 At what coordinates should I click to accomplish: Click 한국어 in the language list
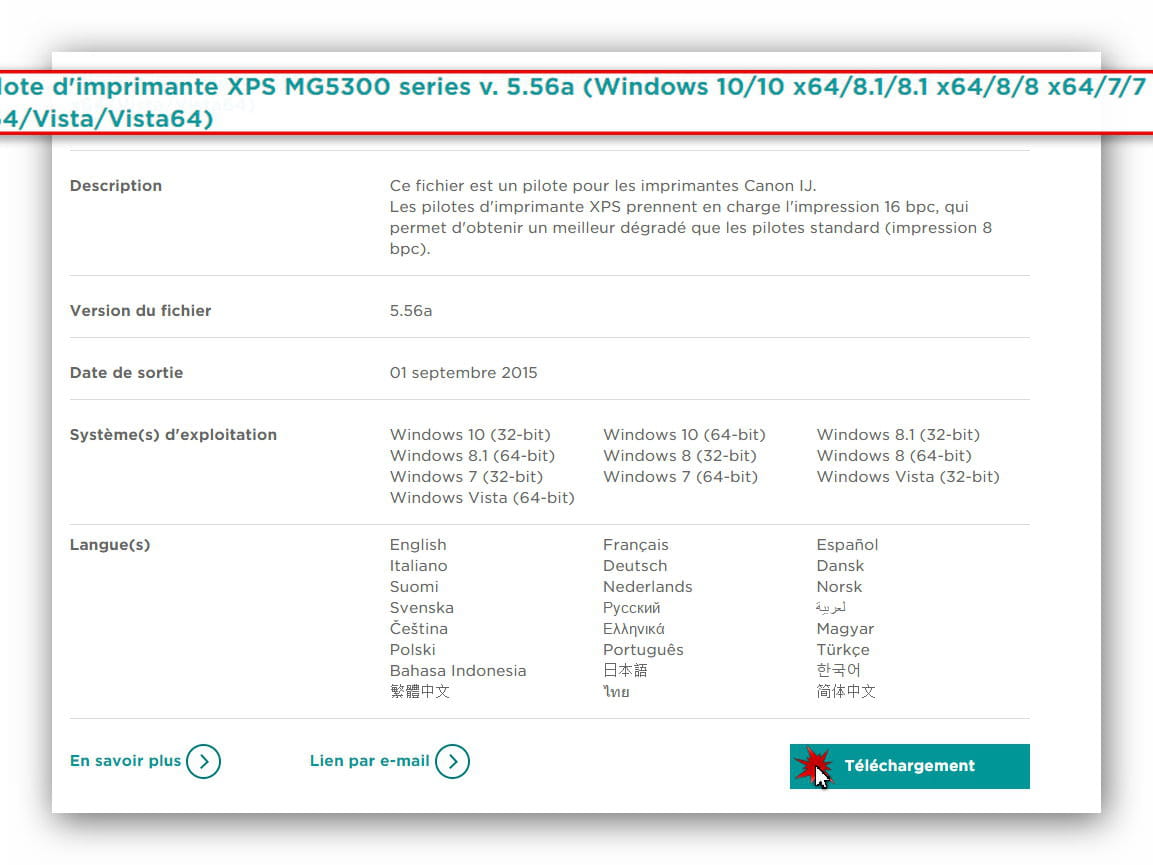coord(838,670)
